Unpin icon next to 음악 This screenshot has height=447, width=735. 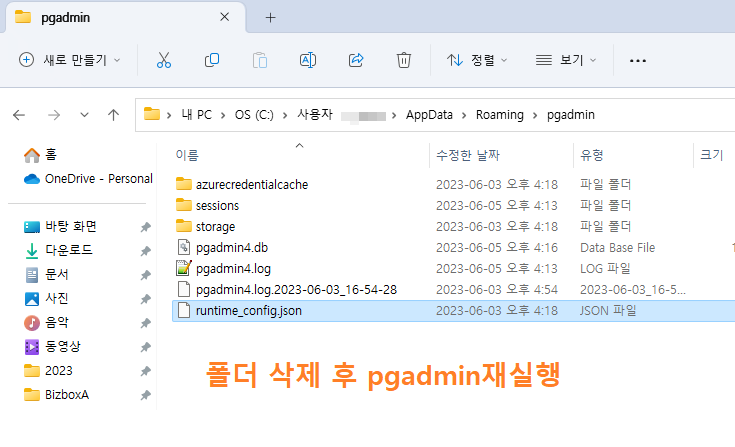coord(146,323)
